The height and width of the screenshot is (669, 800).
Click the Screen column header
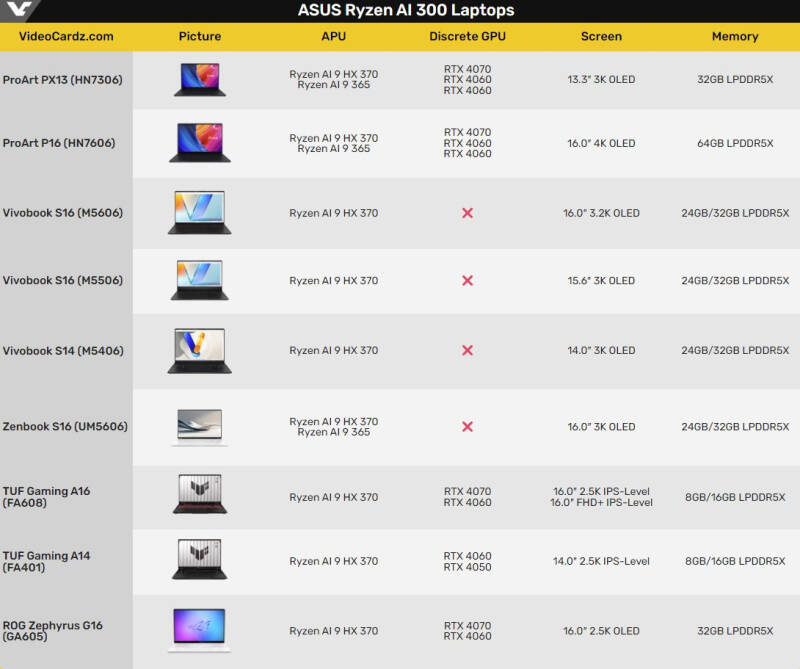pos(601,36)
